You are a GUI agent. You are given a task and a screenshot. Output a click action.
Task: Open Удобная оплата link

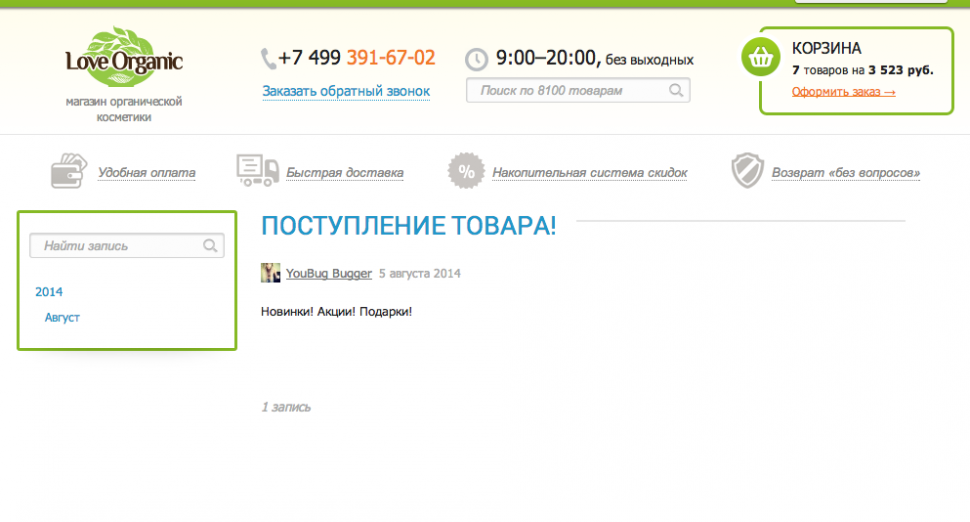[147, 173]
